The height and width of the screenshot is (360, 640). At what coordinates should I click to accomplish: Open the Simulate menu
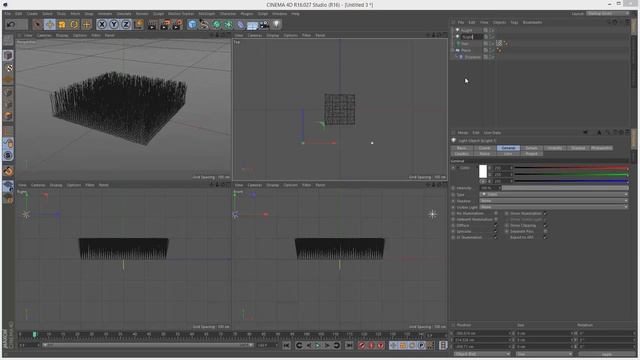124,13
